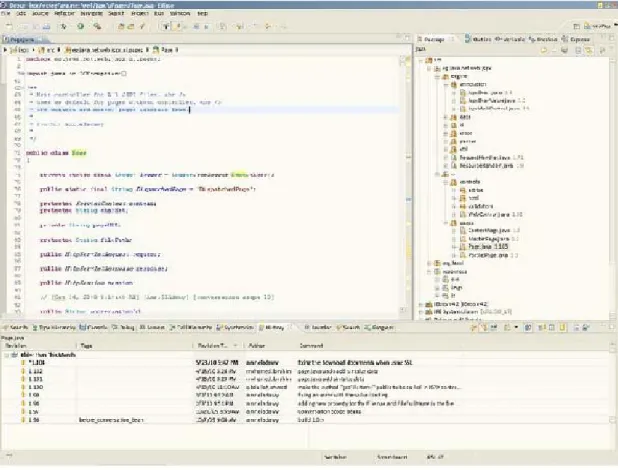
Task: Switch to the Variables view tab
Action: click(510, 39)
